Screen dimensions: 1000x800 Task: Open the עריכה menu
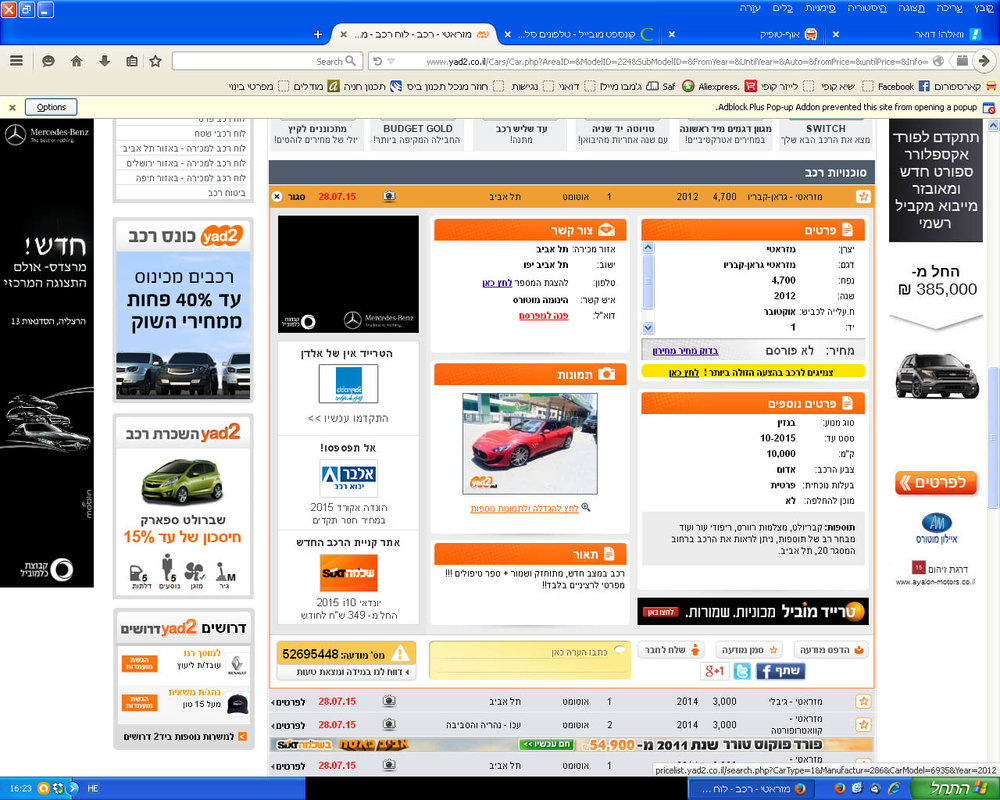coord(949,8)
